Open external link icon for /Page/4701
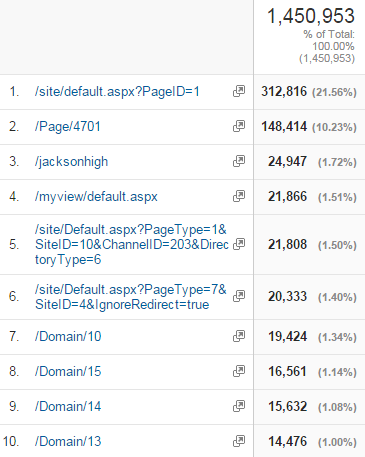365x457 pixels. [239, 126]
